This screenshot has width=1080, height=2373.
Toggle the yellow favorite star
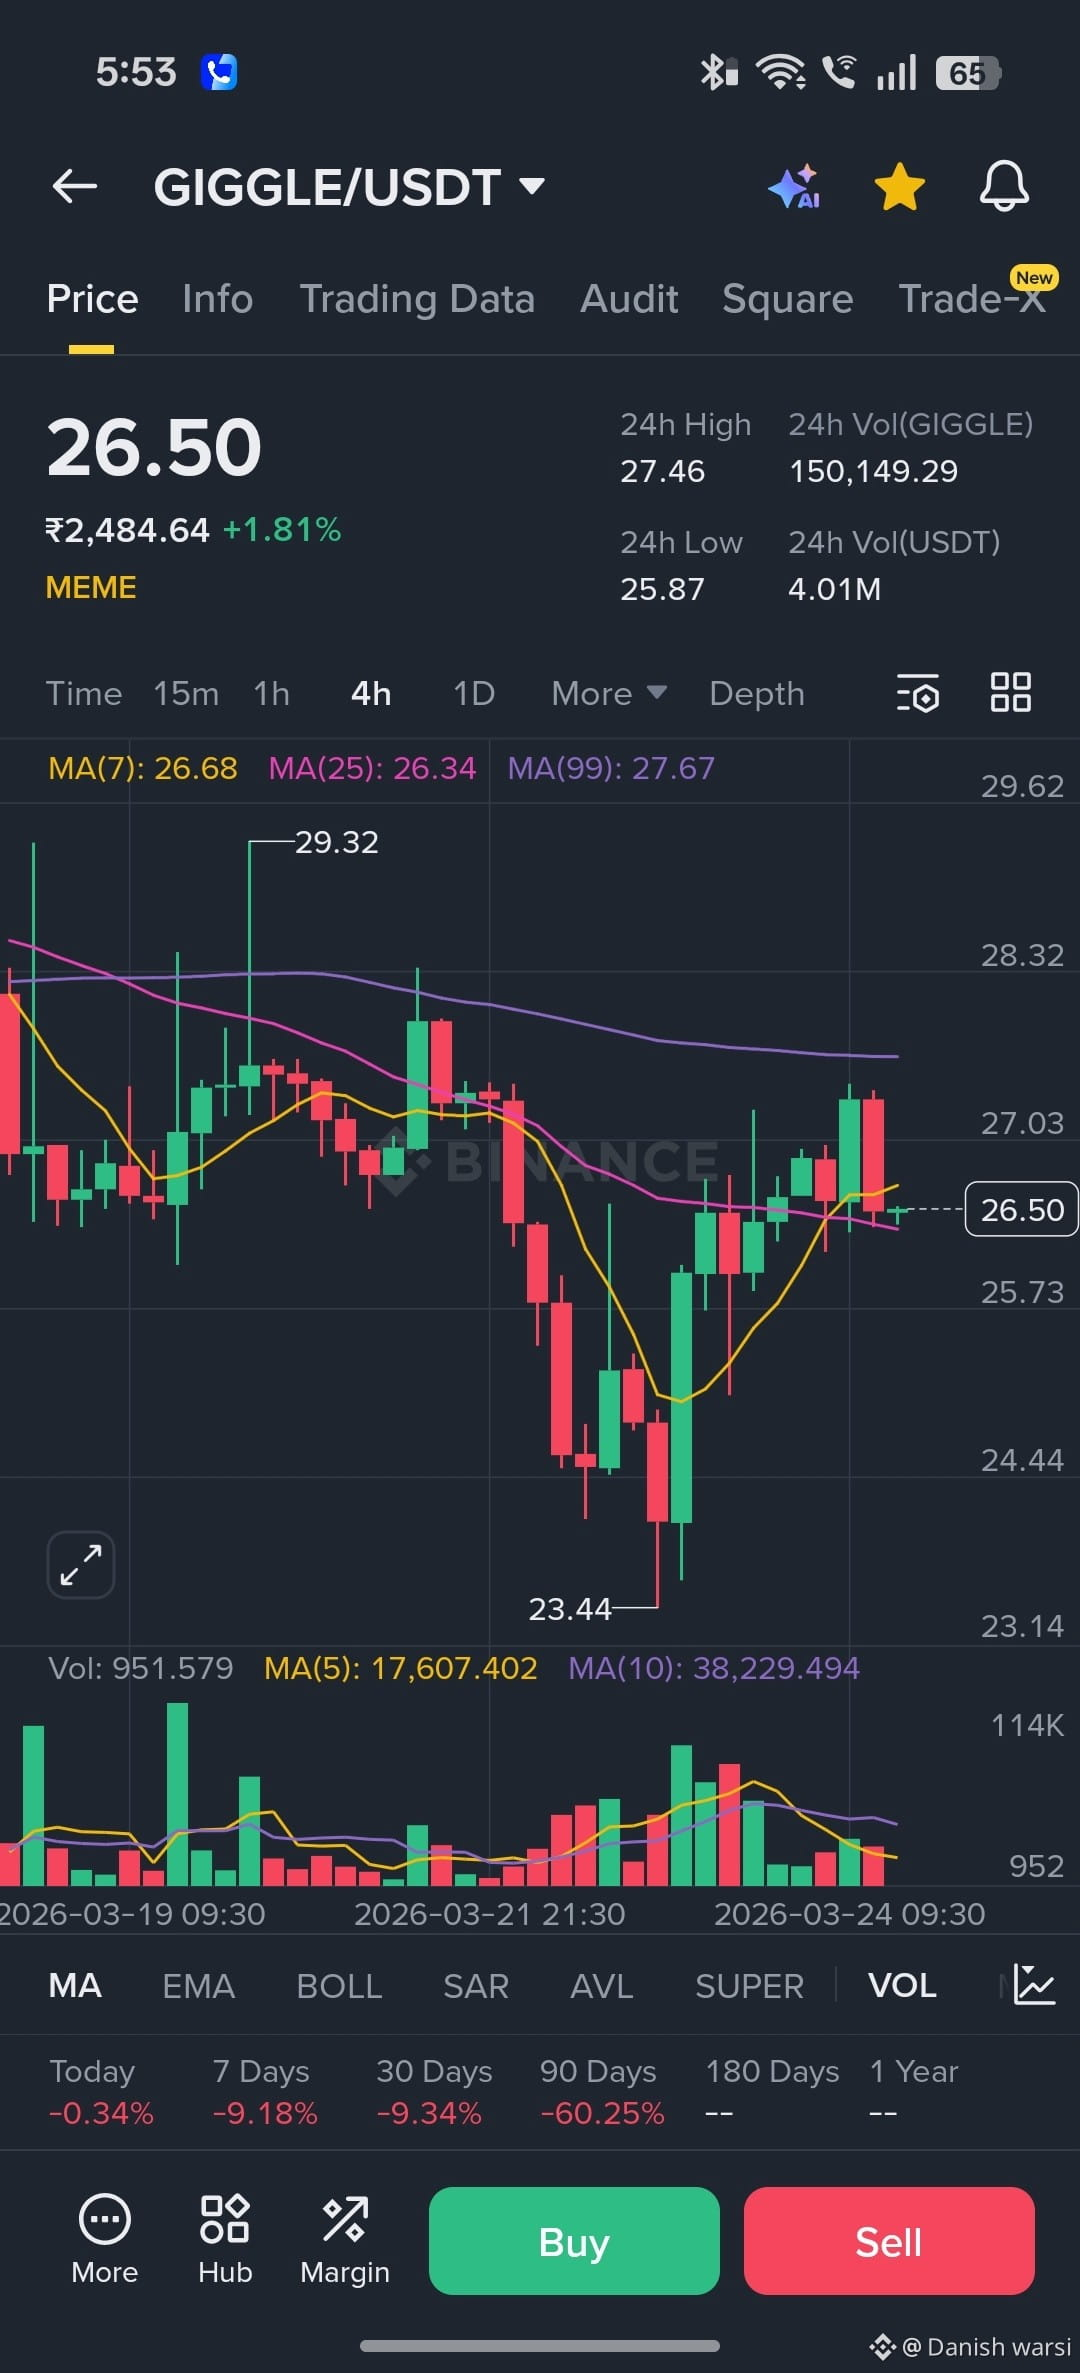[899, 187]
